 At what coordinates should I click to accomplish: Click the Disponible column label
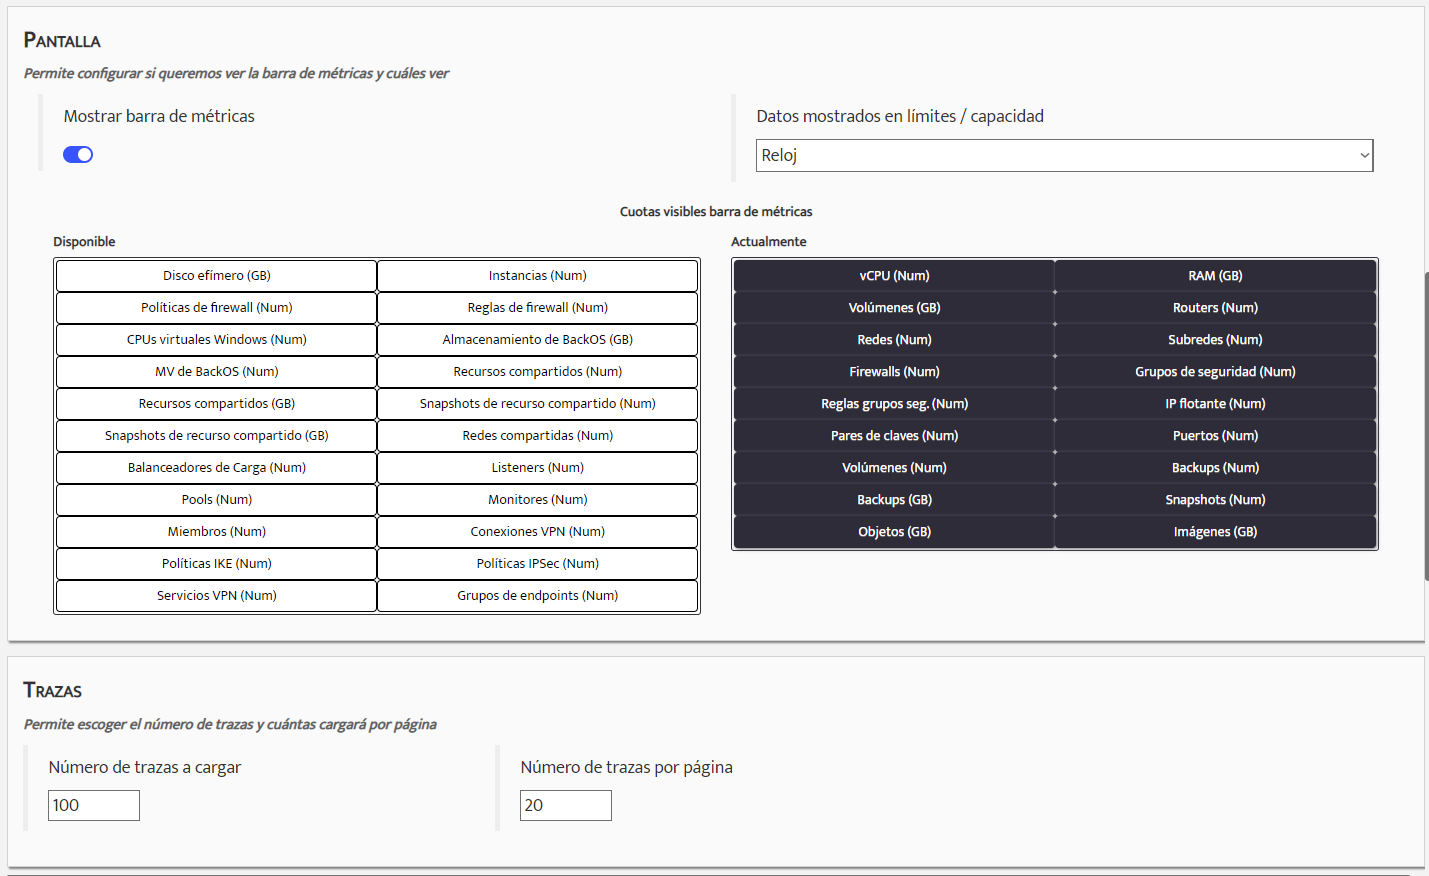(84, 241)
